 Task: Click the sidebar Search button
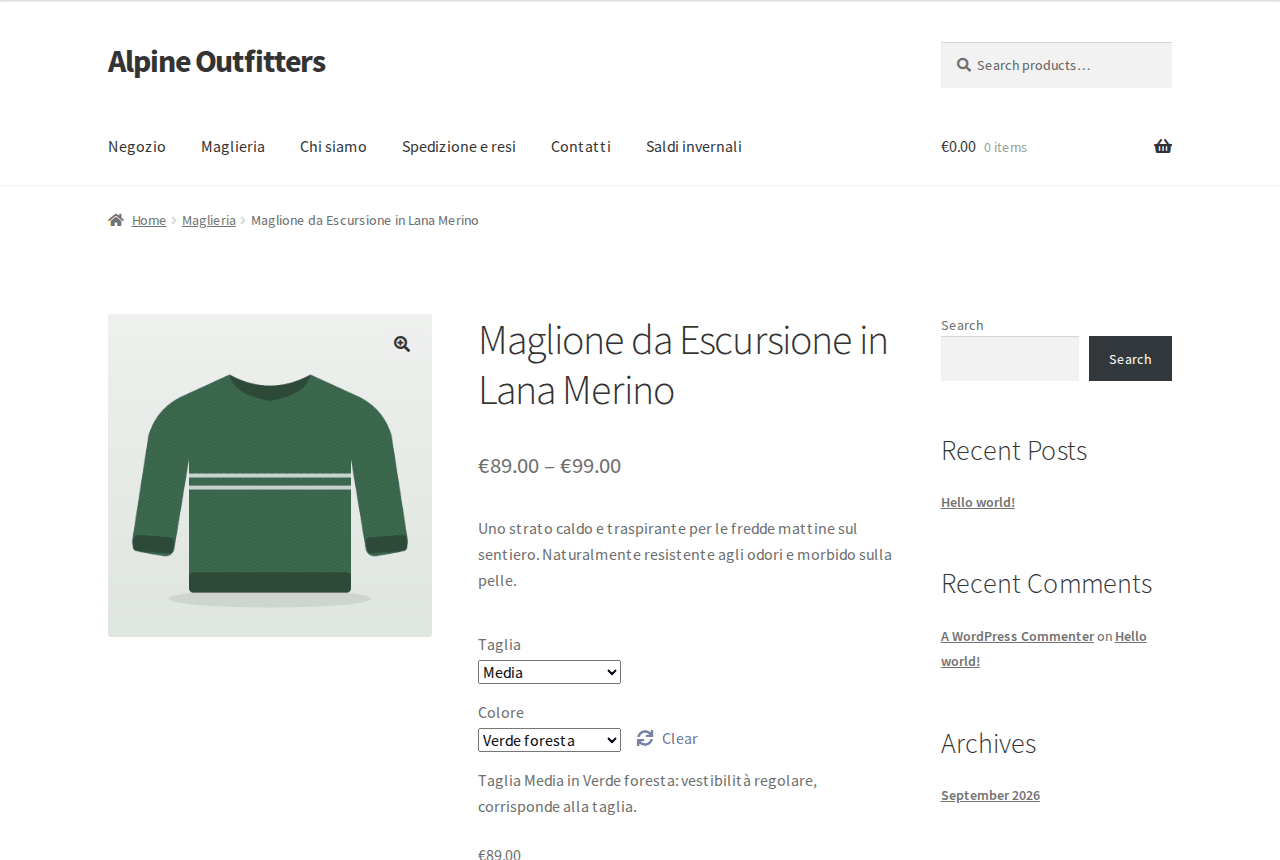(x=1130, y=358)
